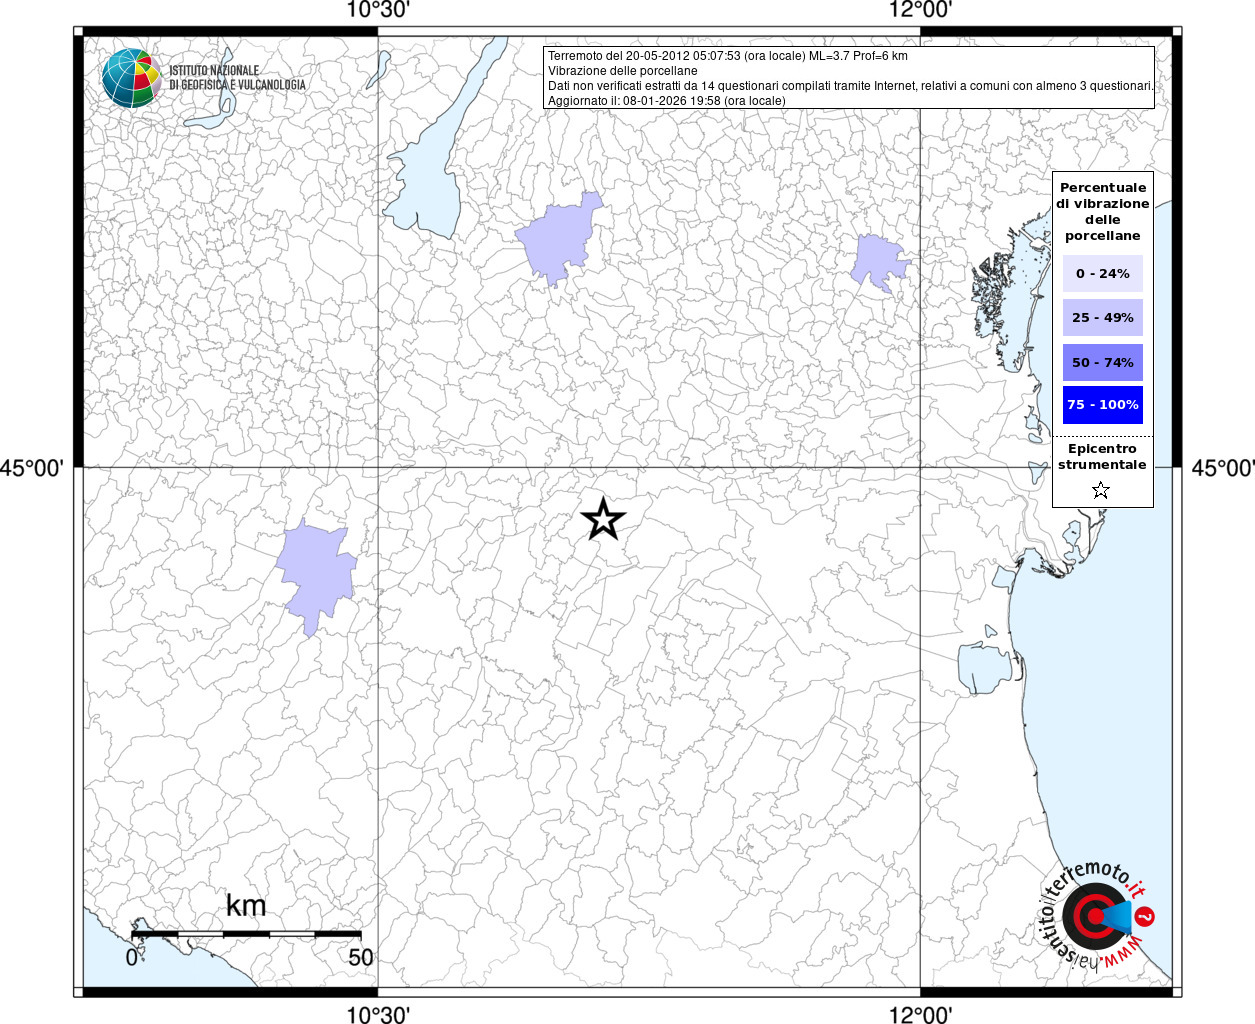Click 'Epicentro strumentale' legend label
Screen dimensions: 1255x1024
click(x=1102, y=456)
